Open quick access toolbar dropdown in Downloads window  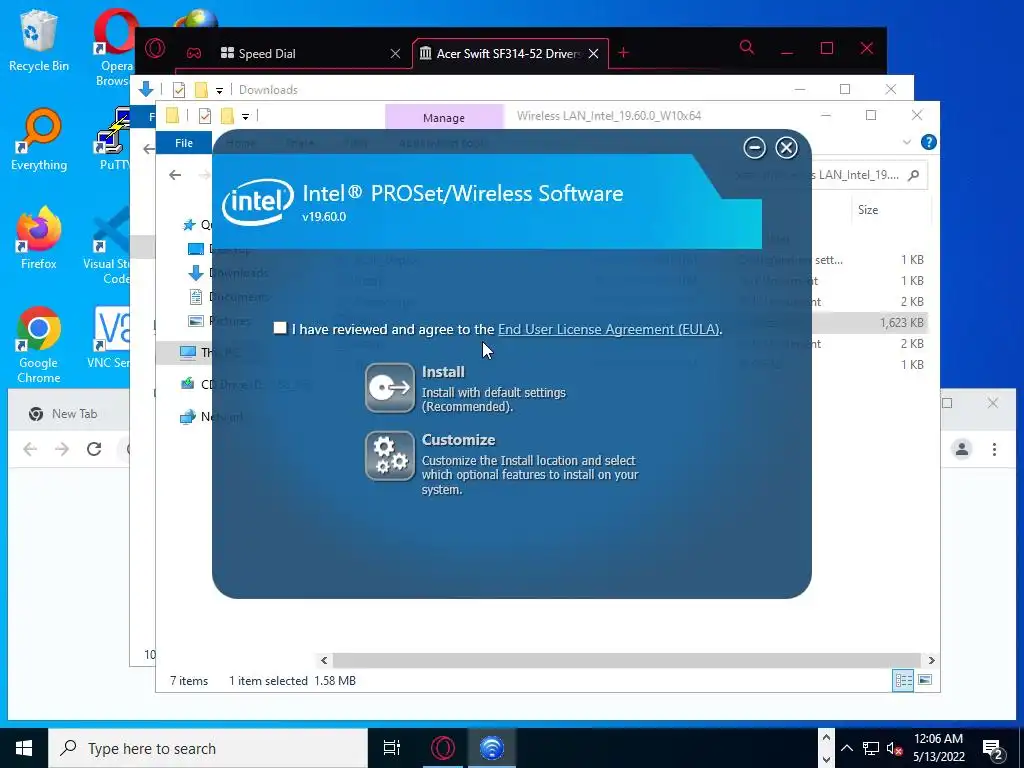point(219,91)
